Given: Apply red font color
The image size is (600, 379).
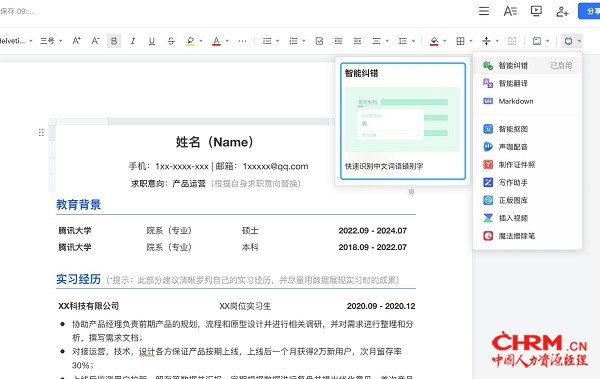Looking at the screenshot, I should tap(216, 41).
